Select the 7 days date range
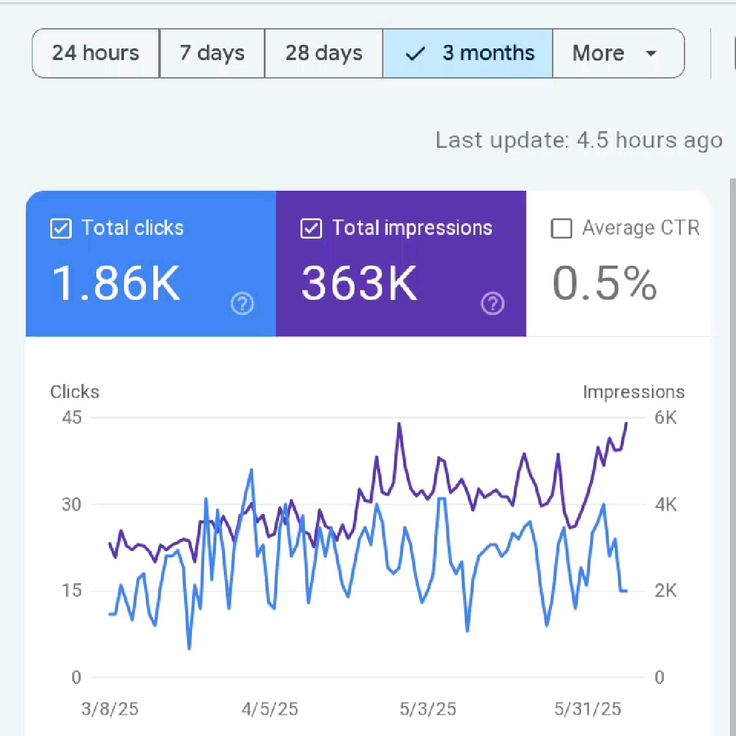 point(212,53)
